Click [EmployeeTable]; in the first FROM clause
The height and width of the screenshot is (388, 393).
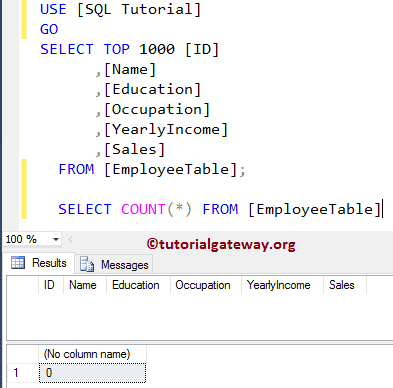pos(175,170)
